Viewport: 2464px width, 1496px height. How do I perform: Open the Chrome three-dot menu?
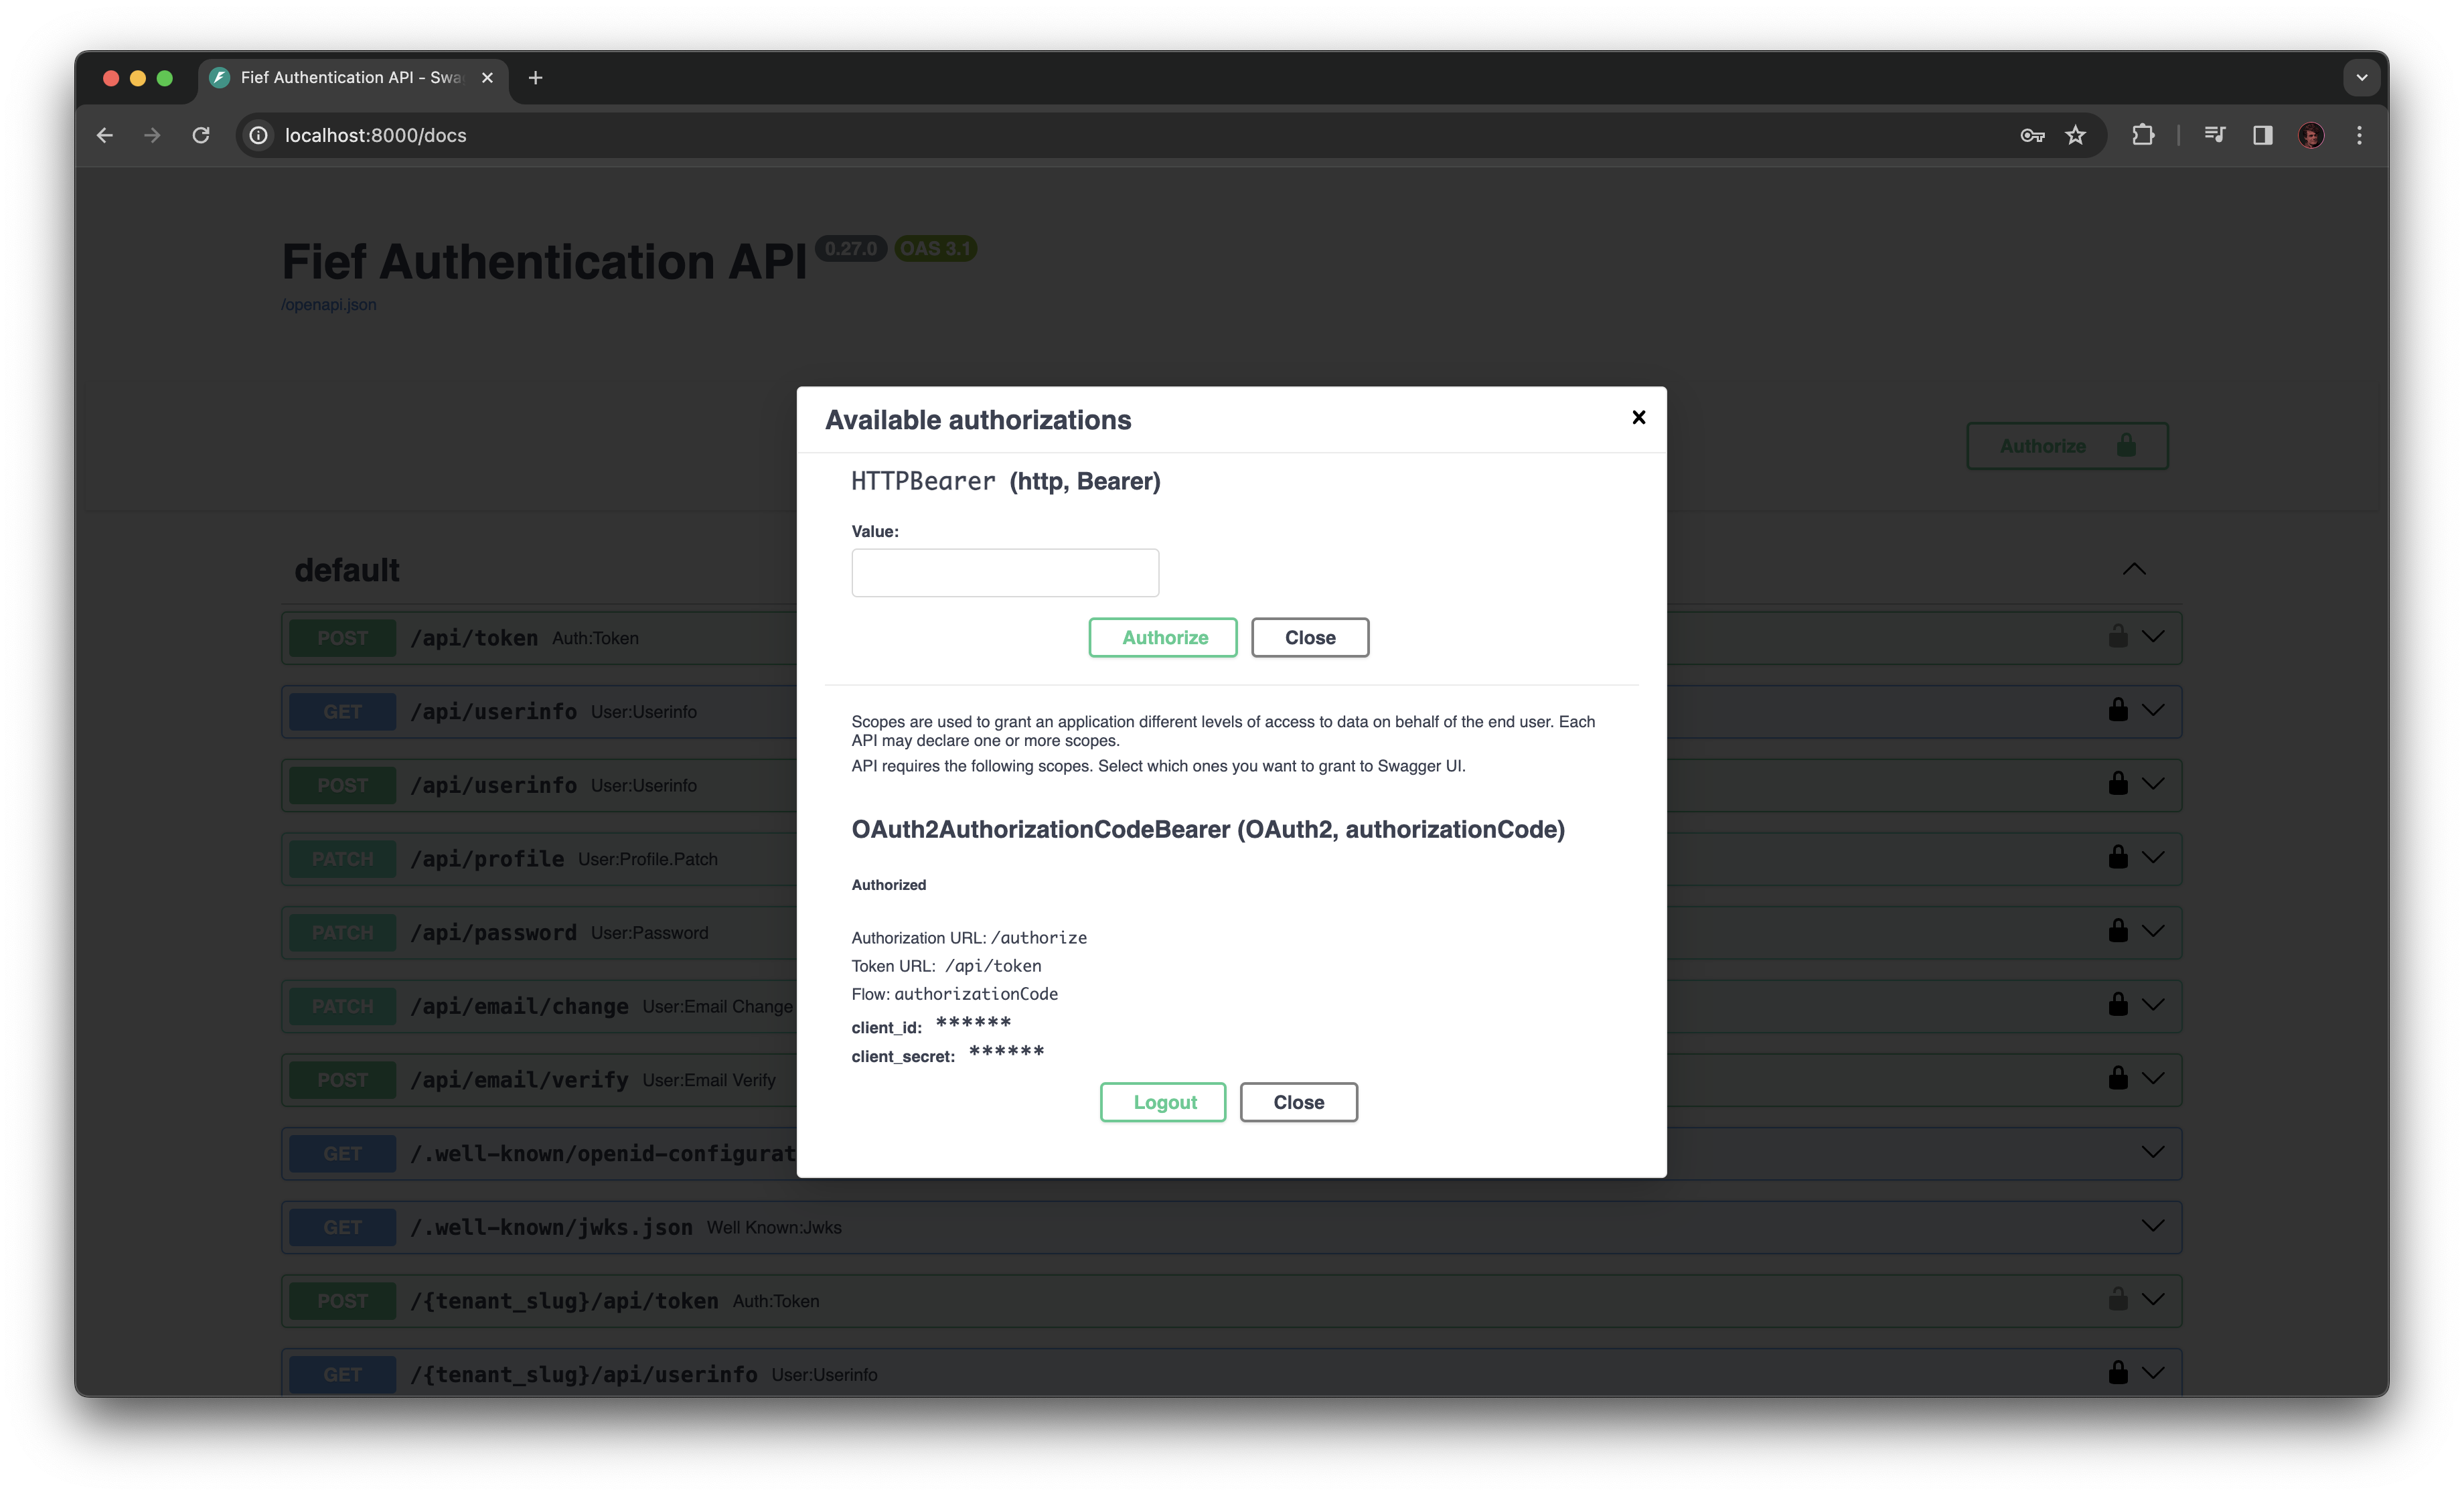coord(2359,135)
